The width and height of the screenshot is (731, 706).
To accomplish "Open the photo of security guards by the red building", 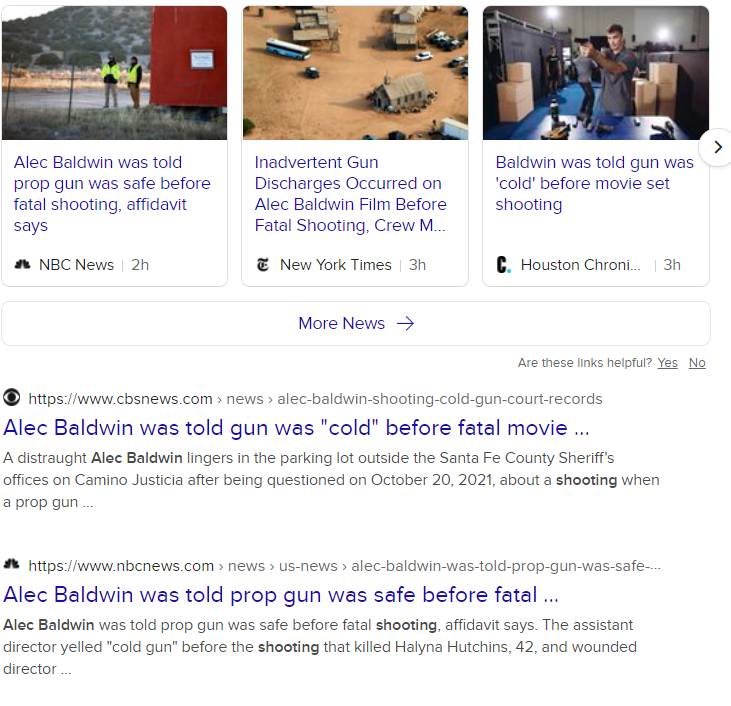I will [114, 73].
